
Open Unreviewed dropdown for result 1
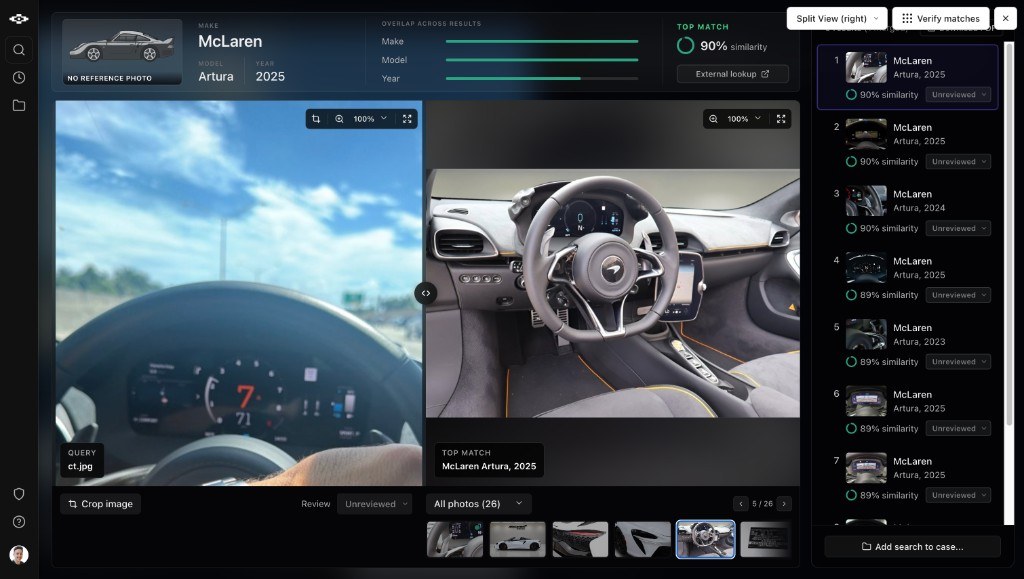pos(958,95)
